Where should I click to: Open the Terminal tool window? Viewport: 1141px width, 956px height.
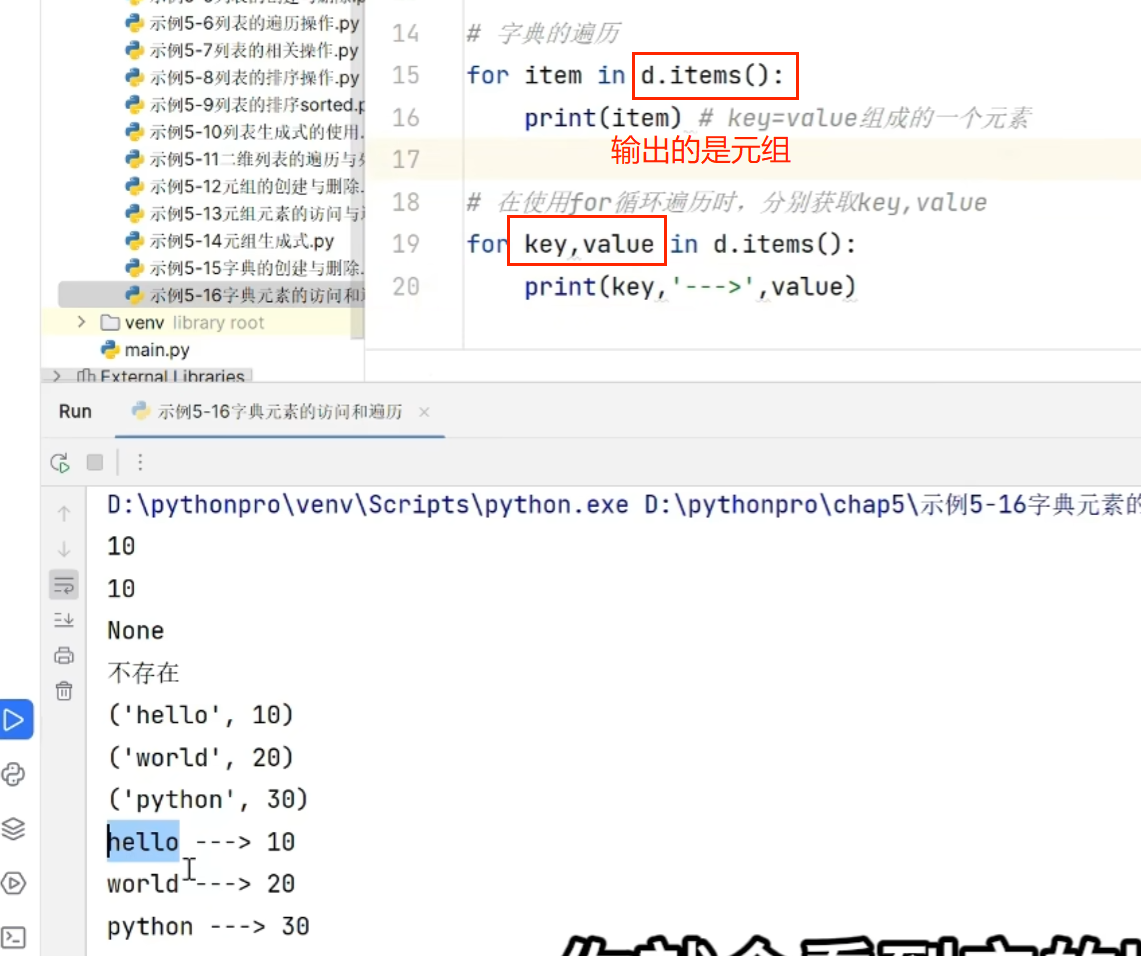14,937
